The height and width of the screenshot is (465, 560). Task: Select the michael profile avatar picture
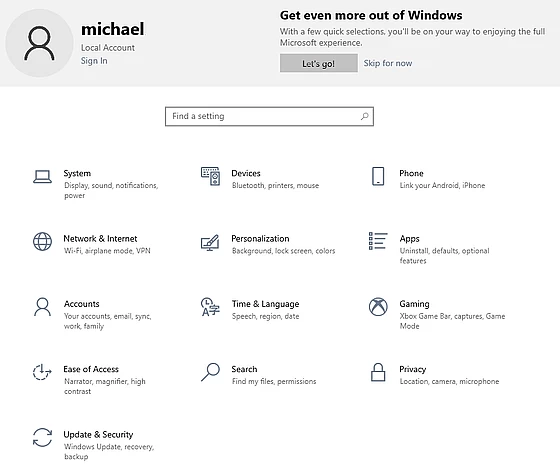tap(39, 43)
